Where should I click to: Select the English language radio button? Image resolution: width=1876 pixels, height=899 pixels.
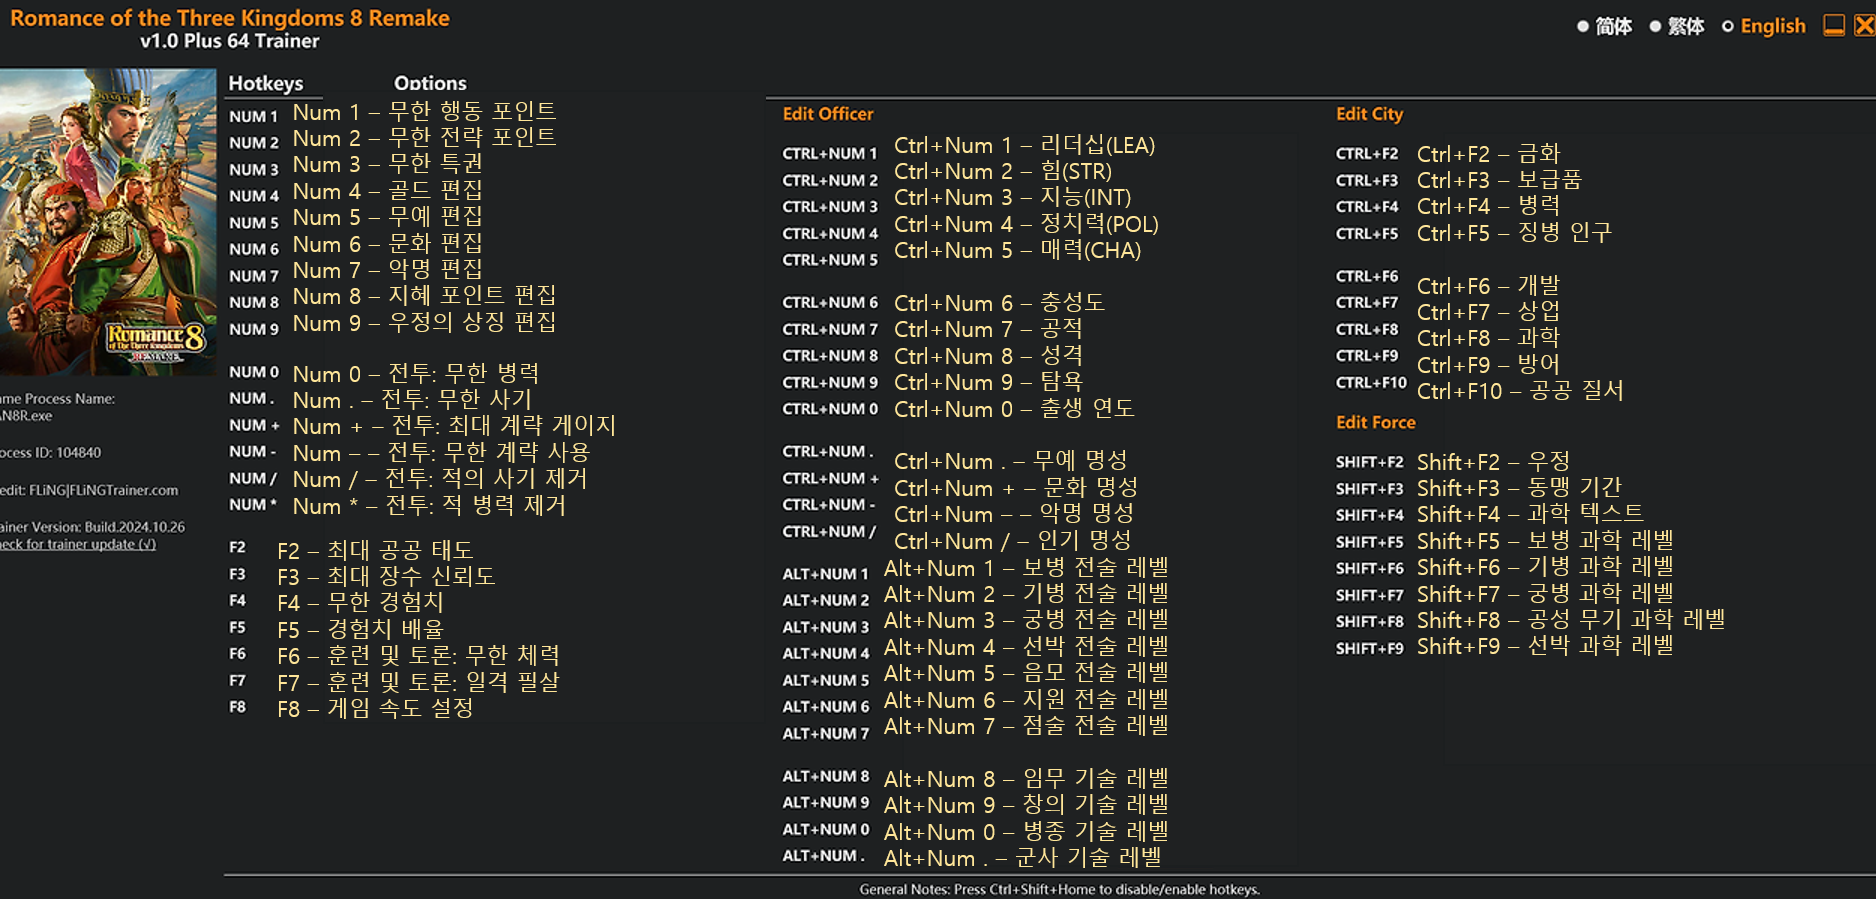click(x=1727, y=27)
